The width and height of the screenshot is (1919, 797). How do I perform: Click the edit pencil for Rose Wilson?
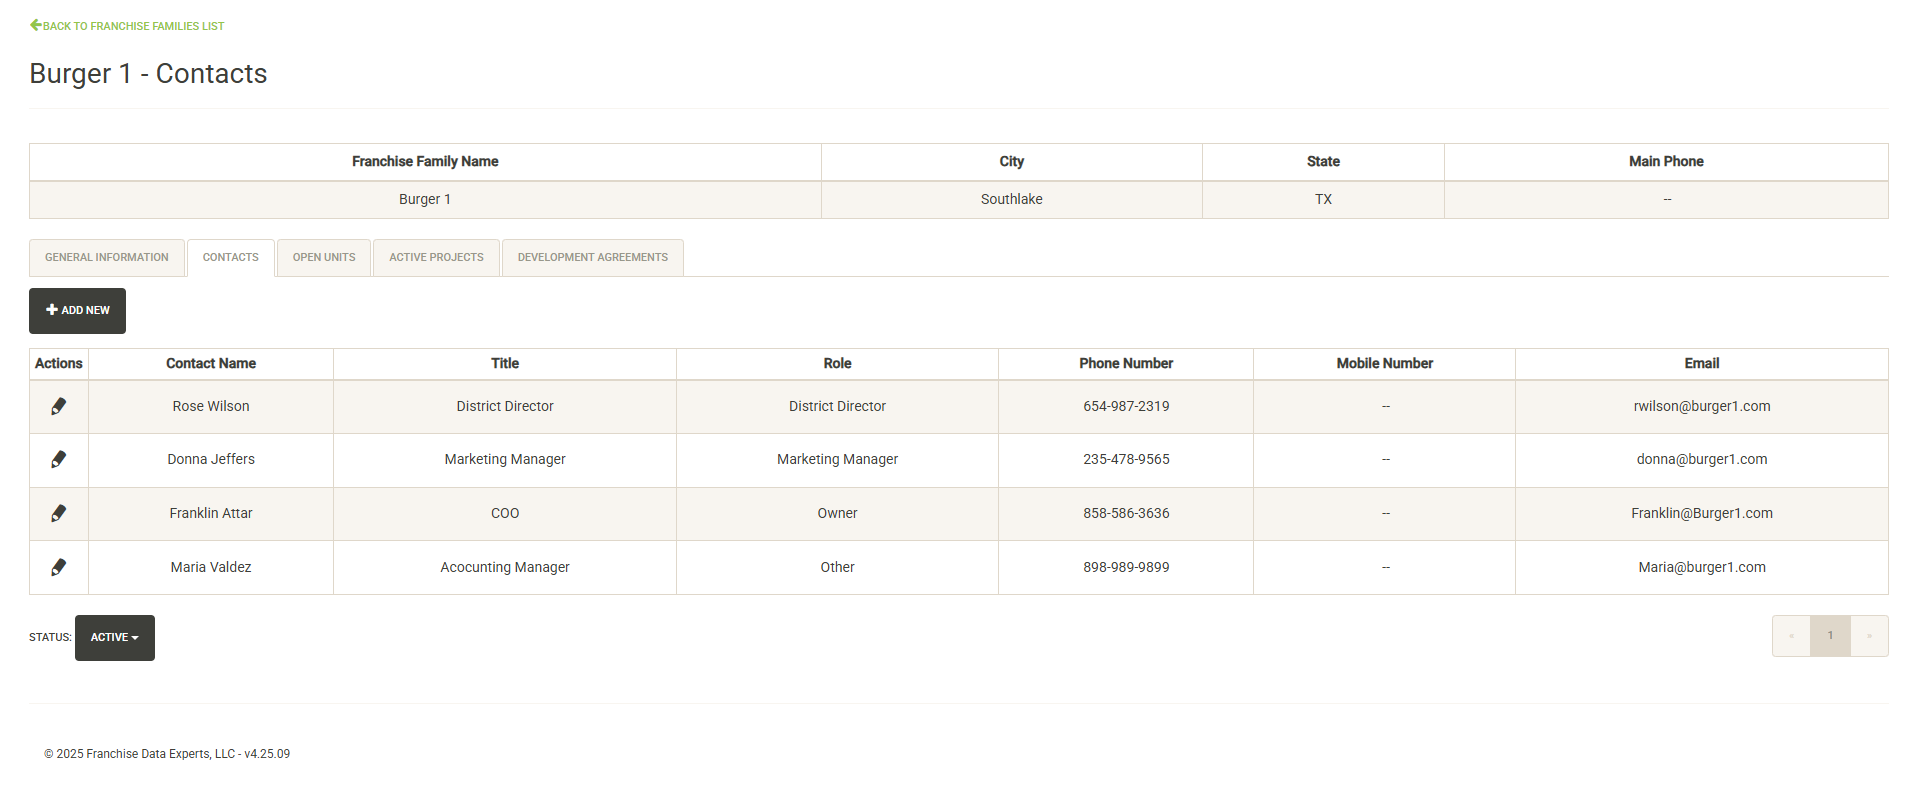[59, 406]
